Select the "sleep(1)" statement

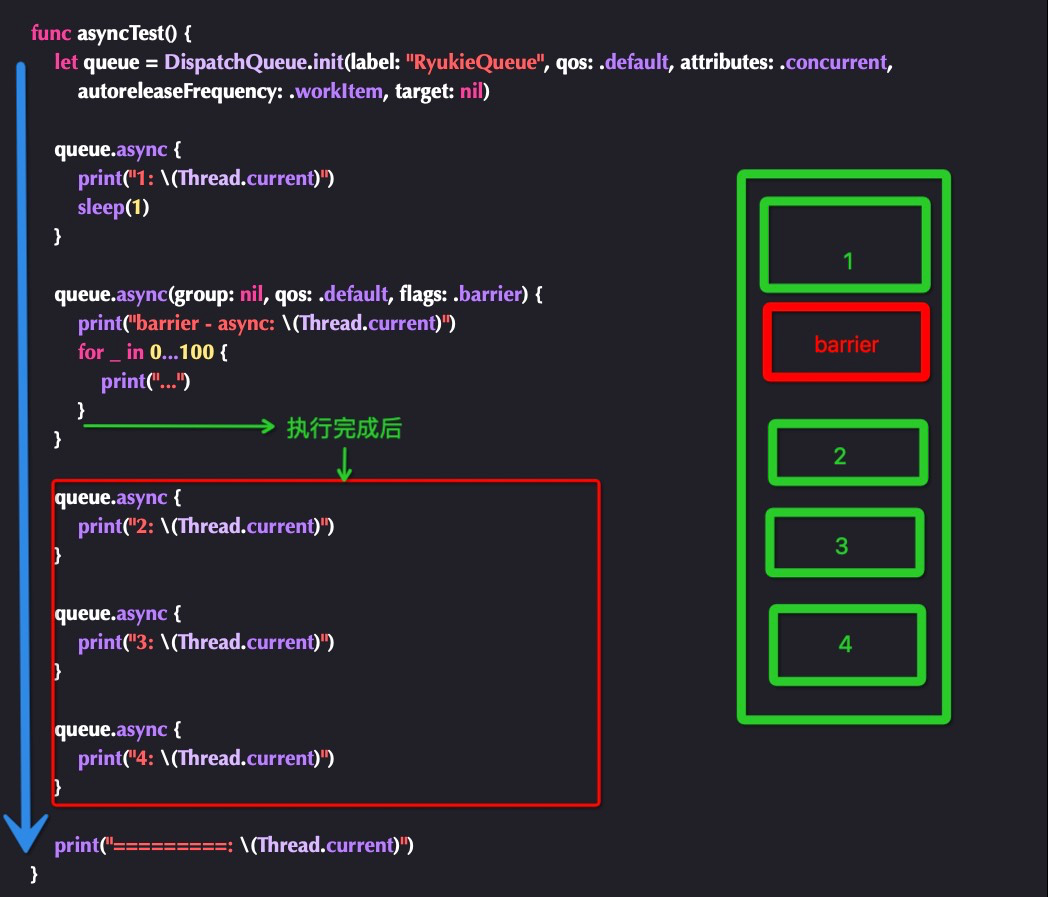(x=113, y=207)
